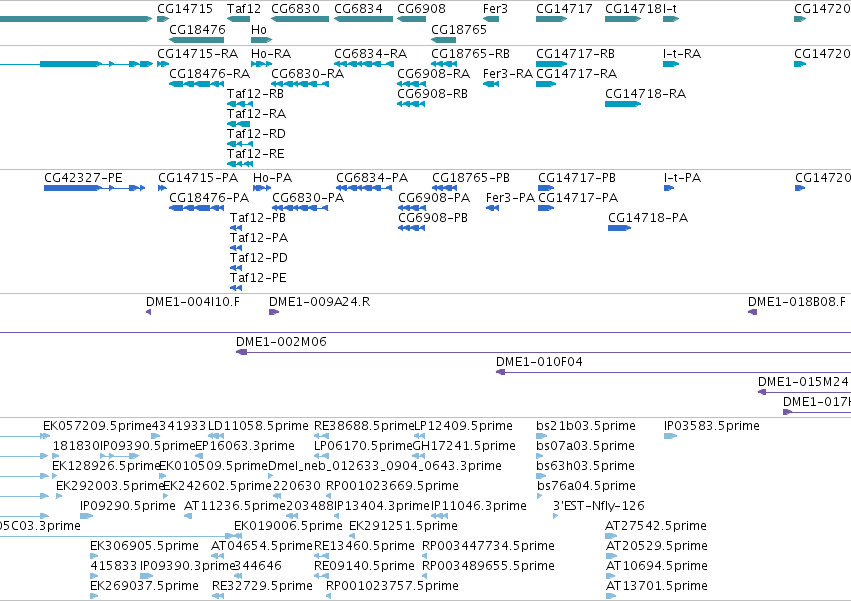Click the CG14717-RB transcript label
851x601 pixels.
point(575,54)
